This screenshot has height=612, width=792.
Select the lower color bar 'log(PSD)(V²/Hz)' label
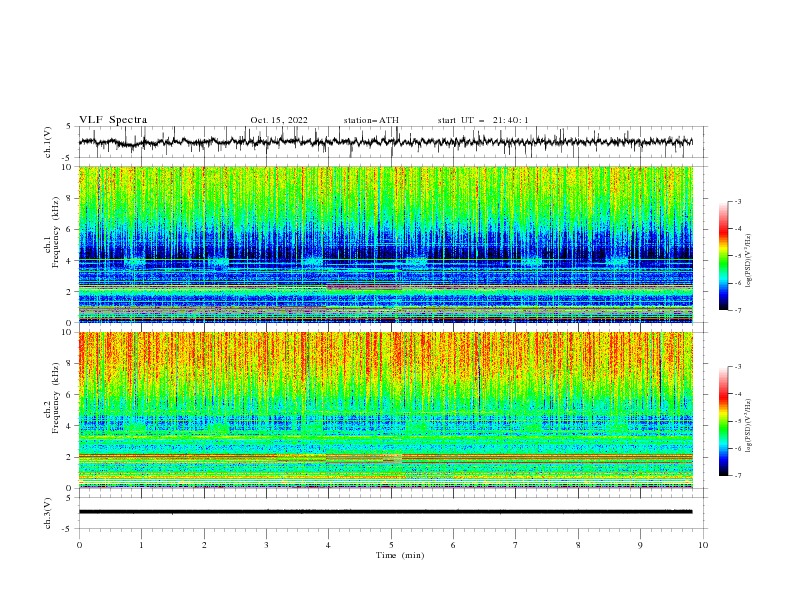pyautogui.click(x=749, y=425)
